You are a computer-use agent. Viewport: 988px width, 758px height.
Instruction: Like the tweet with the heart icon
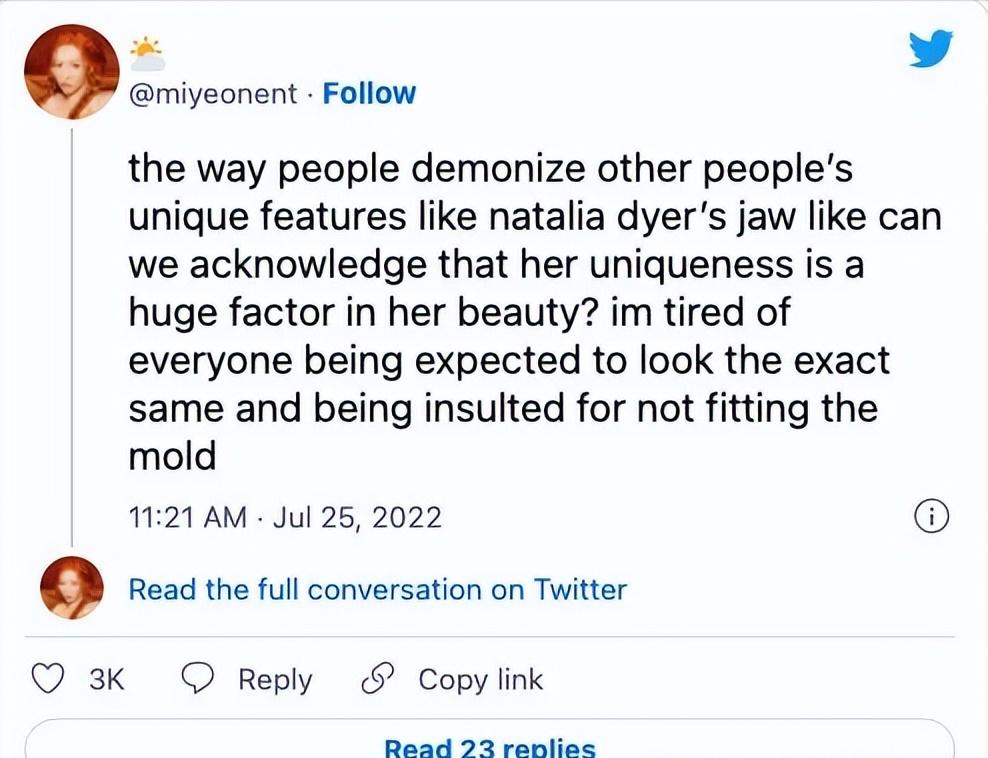tap(47, 680)
